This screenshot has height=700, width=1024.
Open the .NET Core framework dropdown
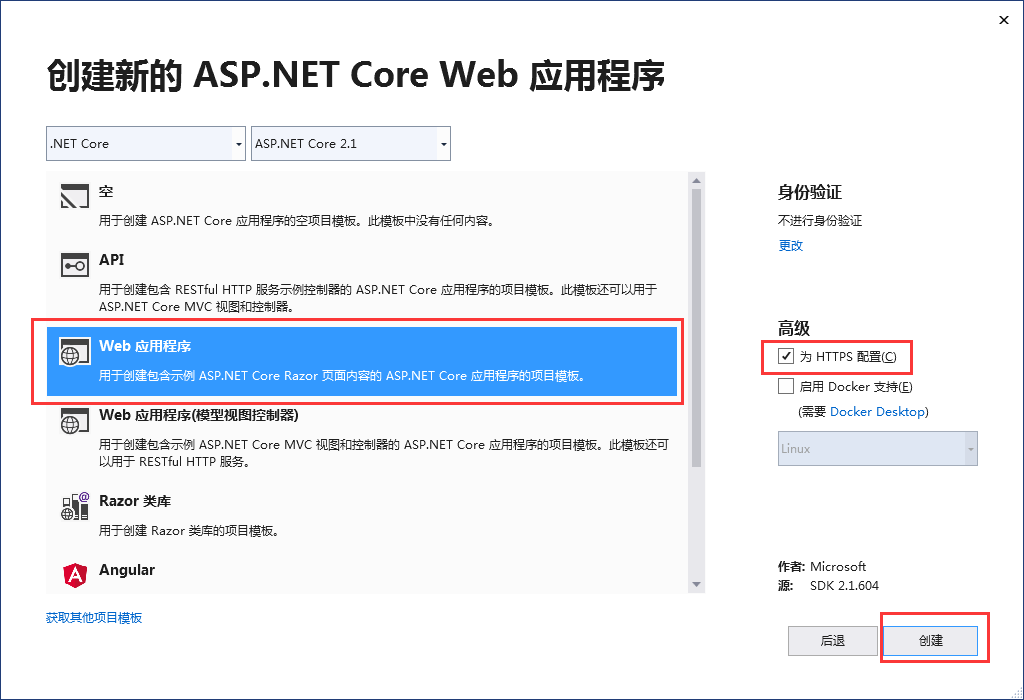(x=146, y=144)
